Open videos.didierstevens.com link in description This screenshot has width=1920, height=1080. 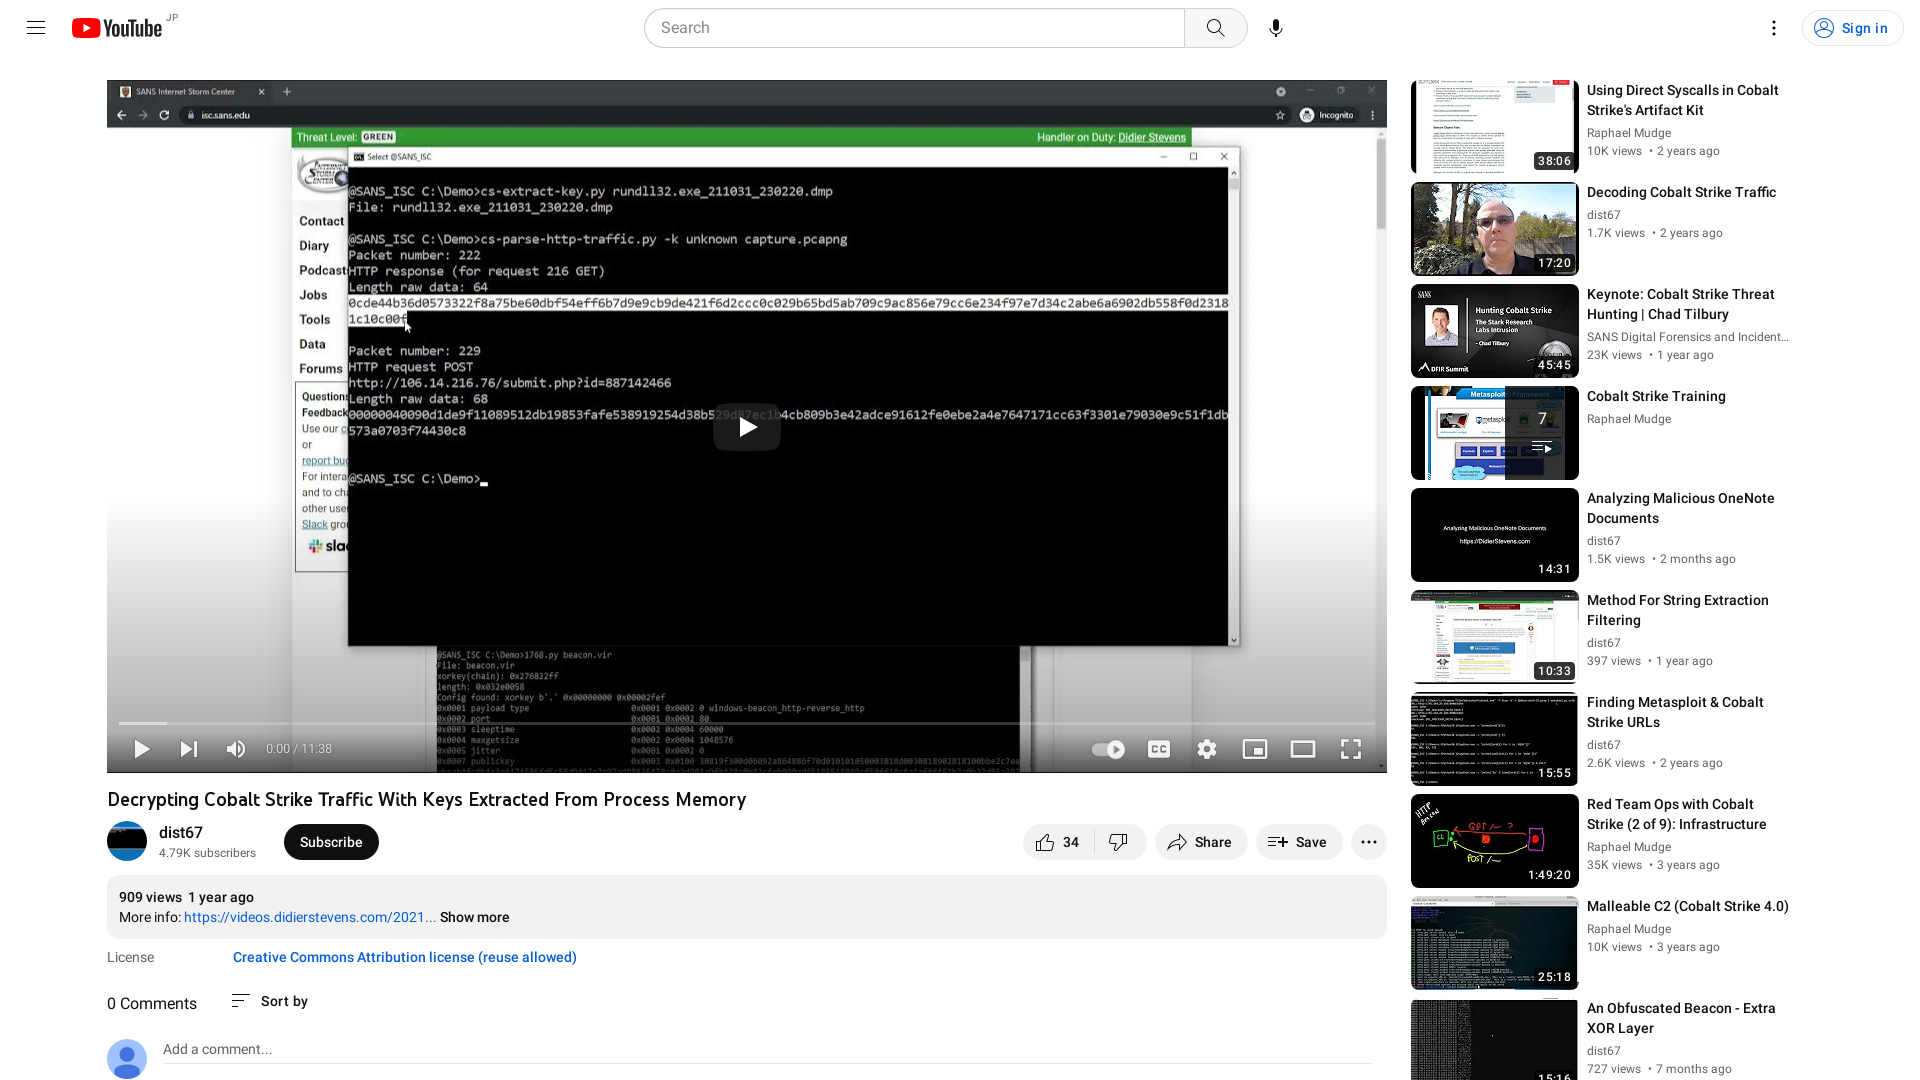coord(310,917)
